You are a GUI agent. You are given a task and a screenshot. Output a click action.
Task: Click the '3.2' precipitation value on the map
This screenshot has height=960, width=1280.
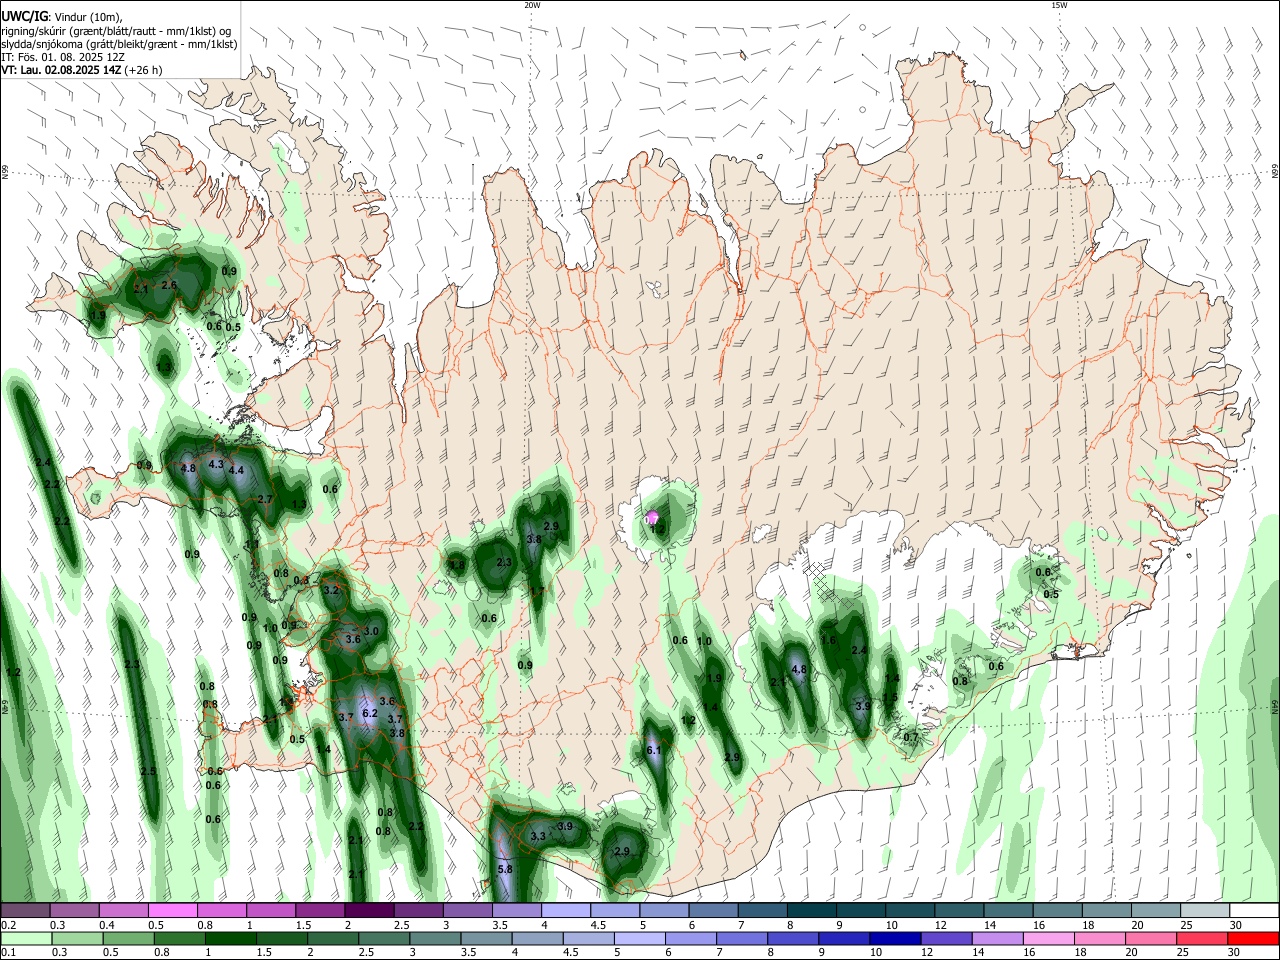[x=332, y=591]
